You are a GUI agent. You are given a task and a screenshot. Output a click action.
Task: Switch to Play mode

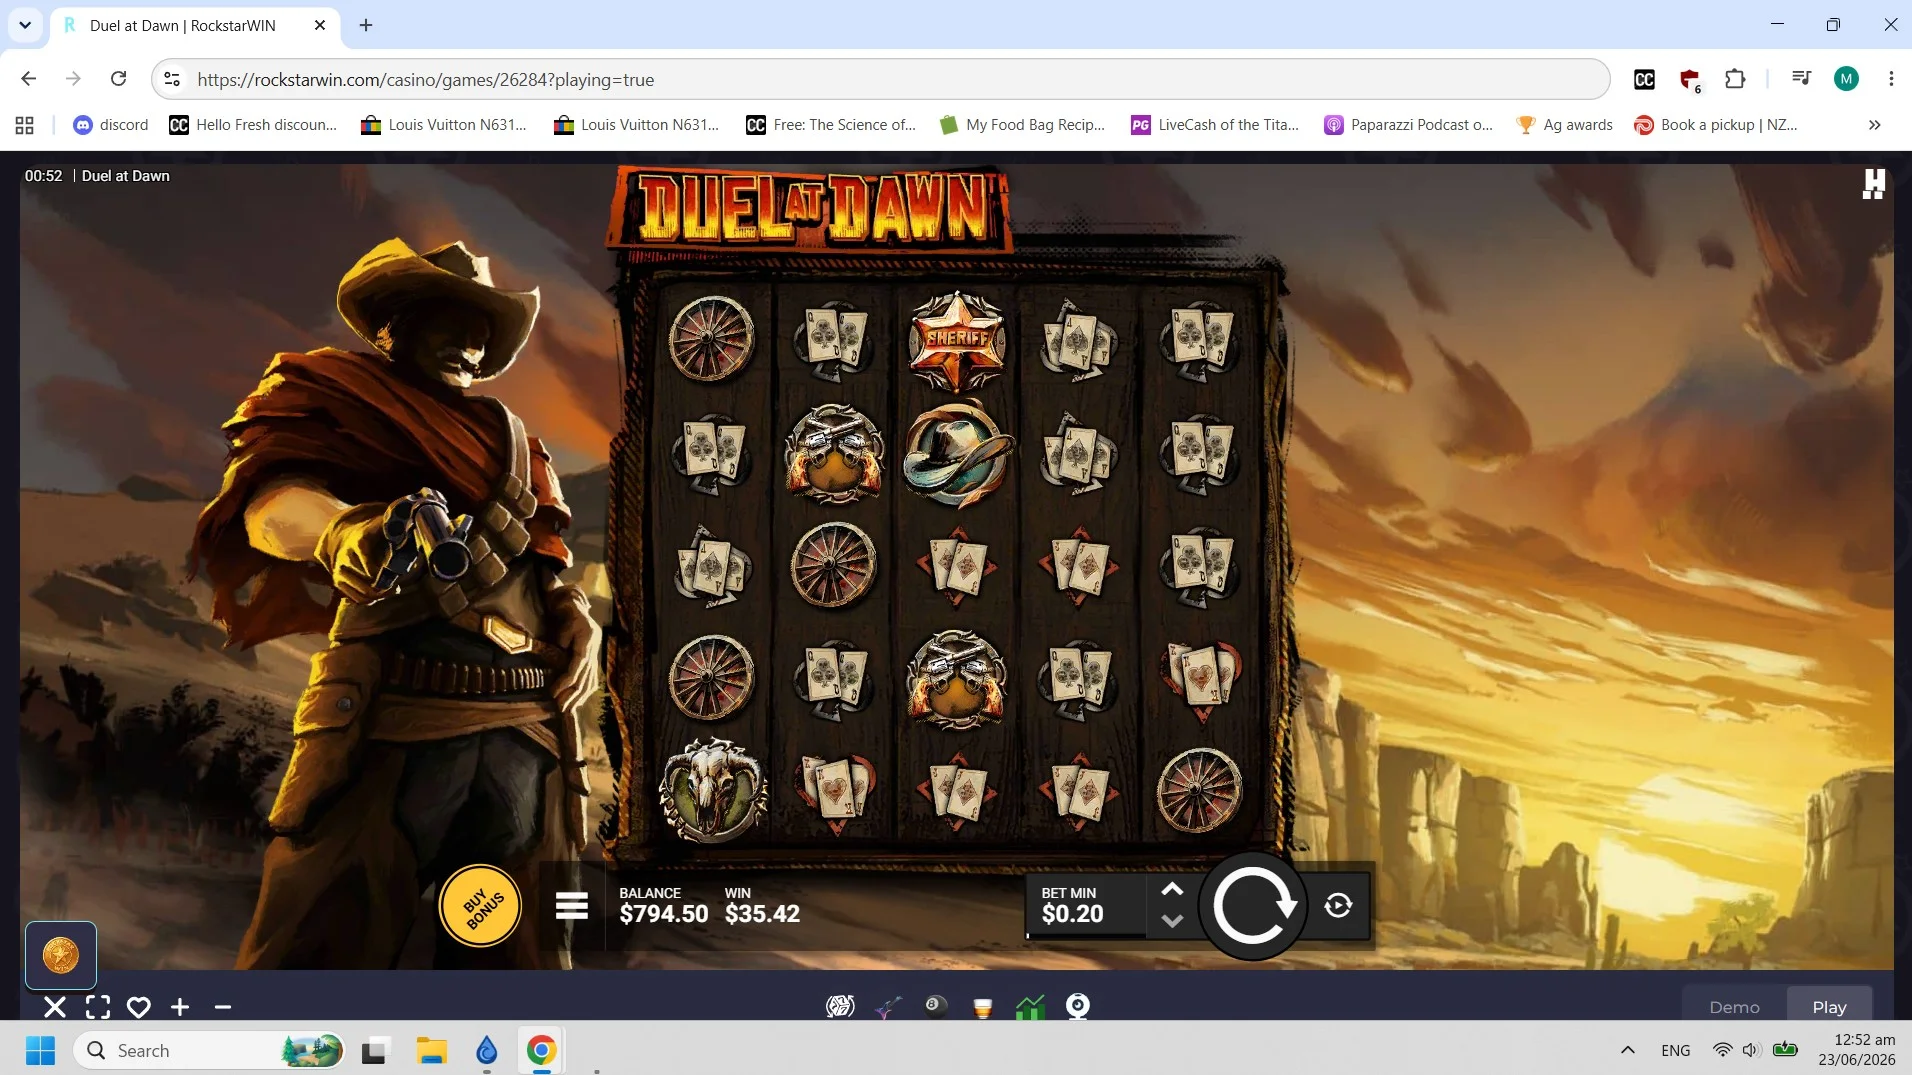click(1829, 1007)
